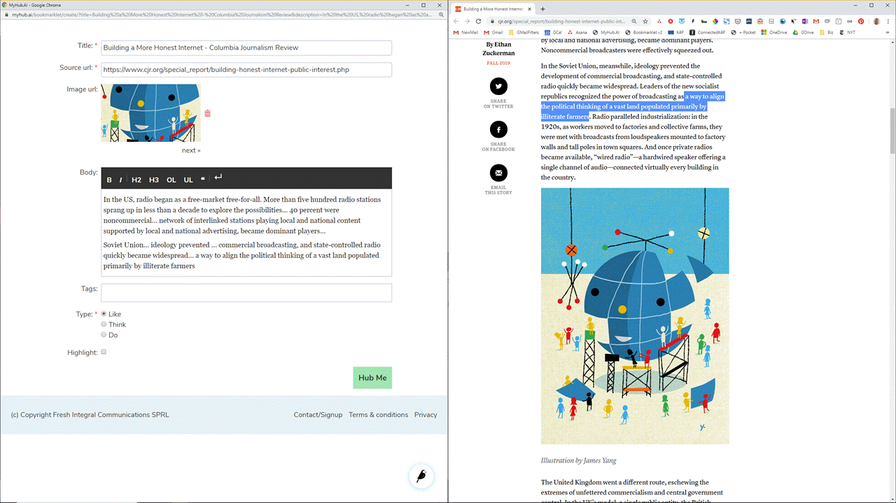Viewport: 896px width, 503px height.
Task: Click the feather pen icon at bottom
Action: [421, 476]
